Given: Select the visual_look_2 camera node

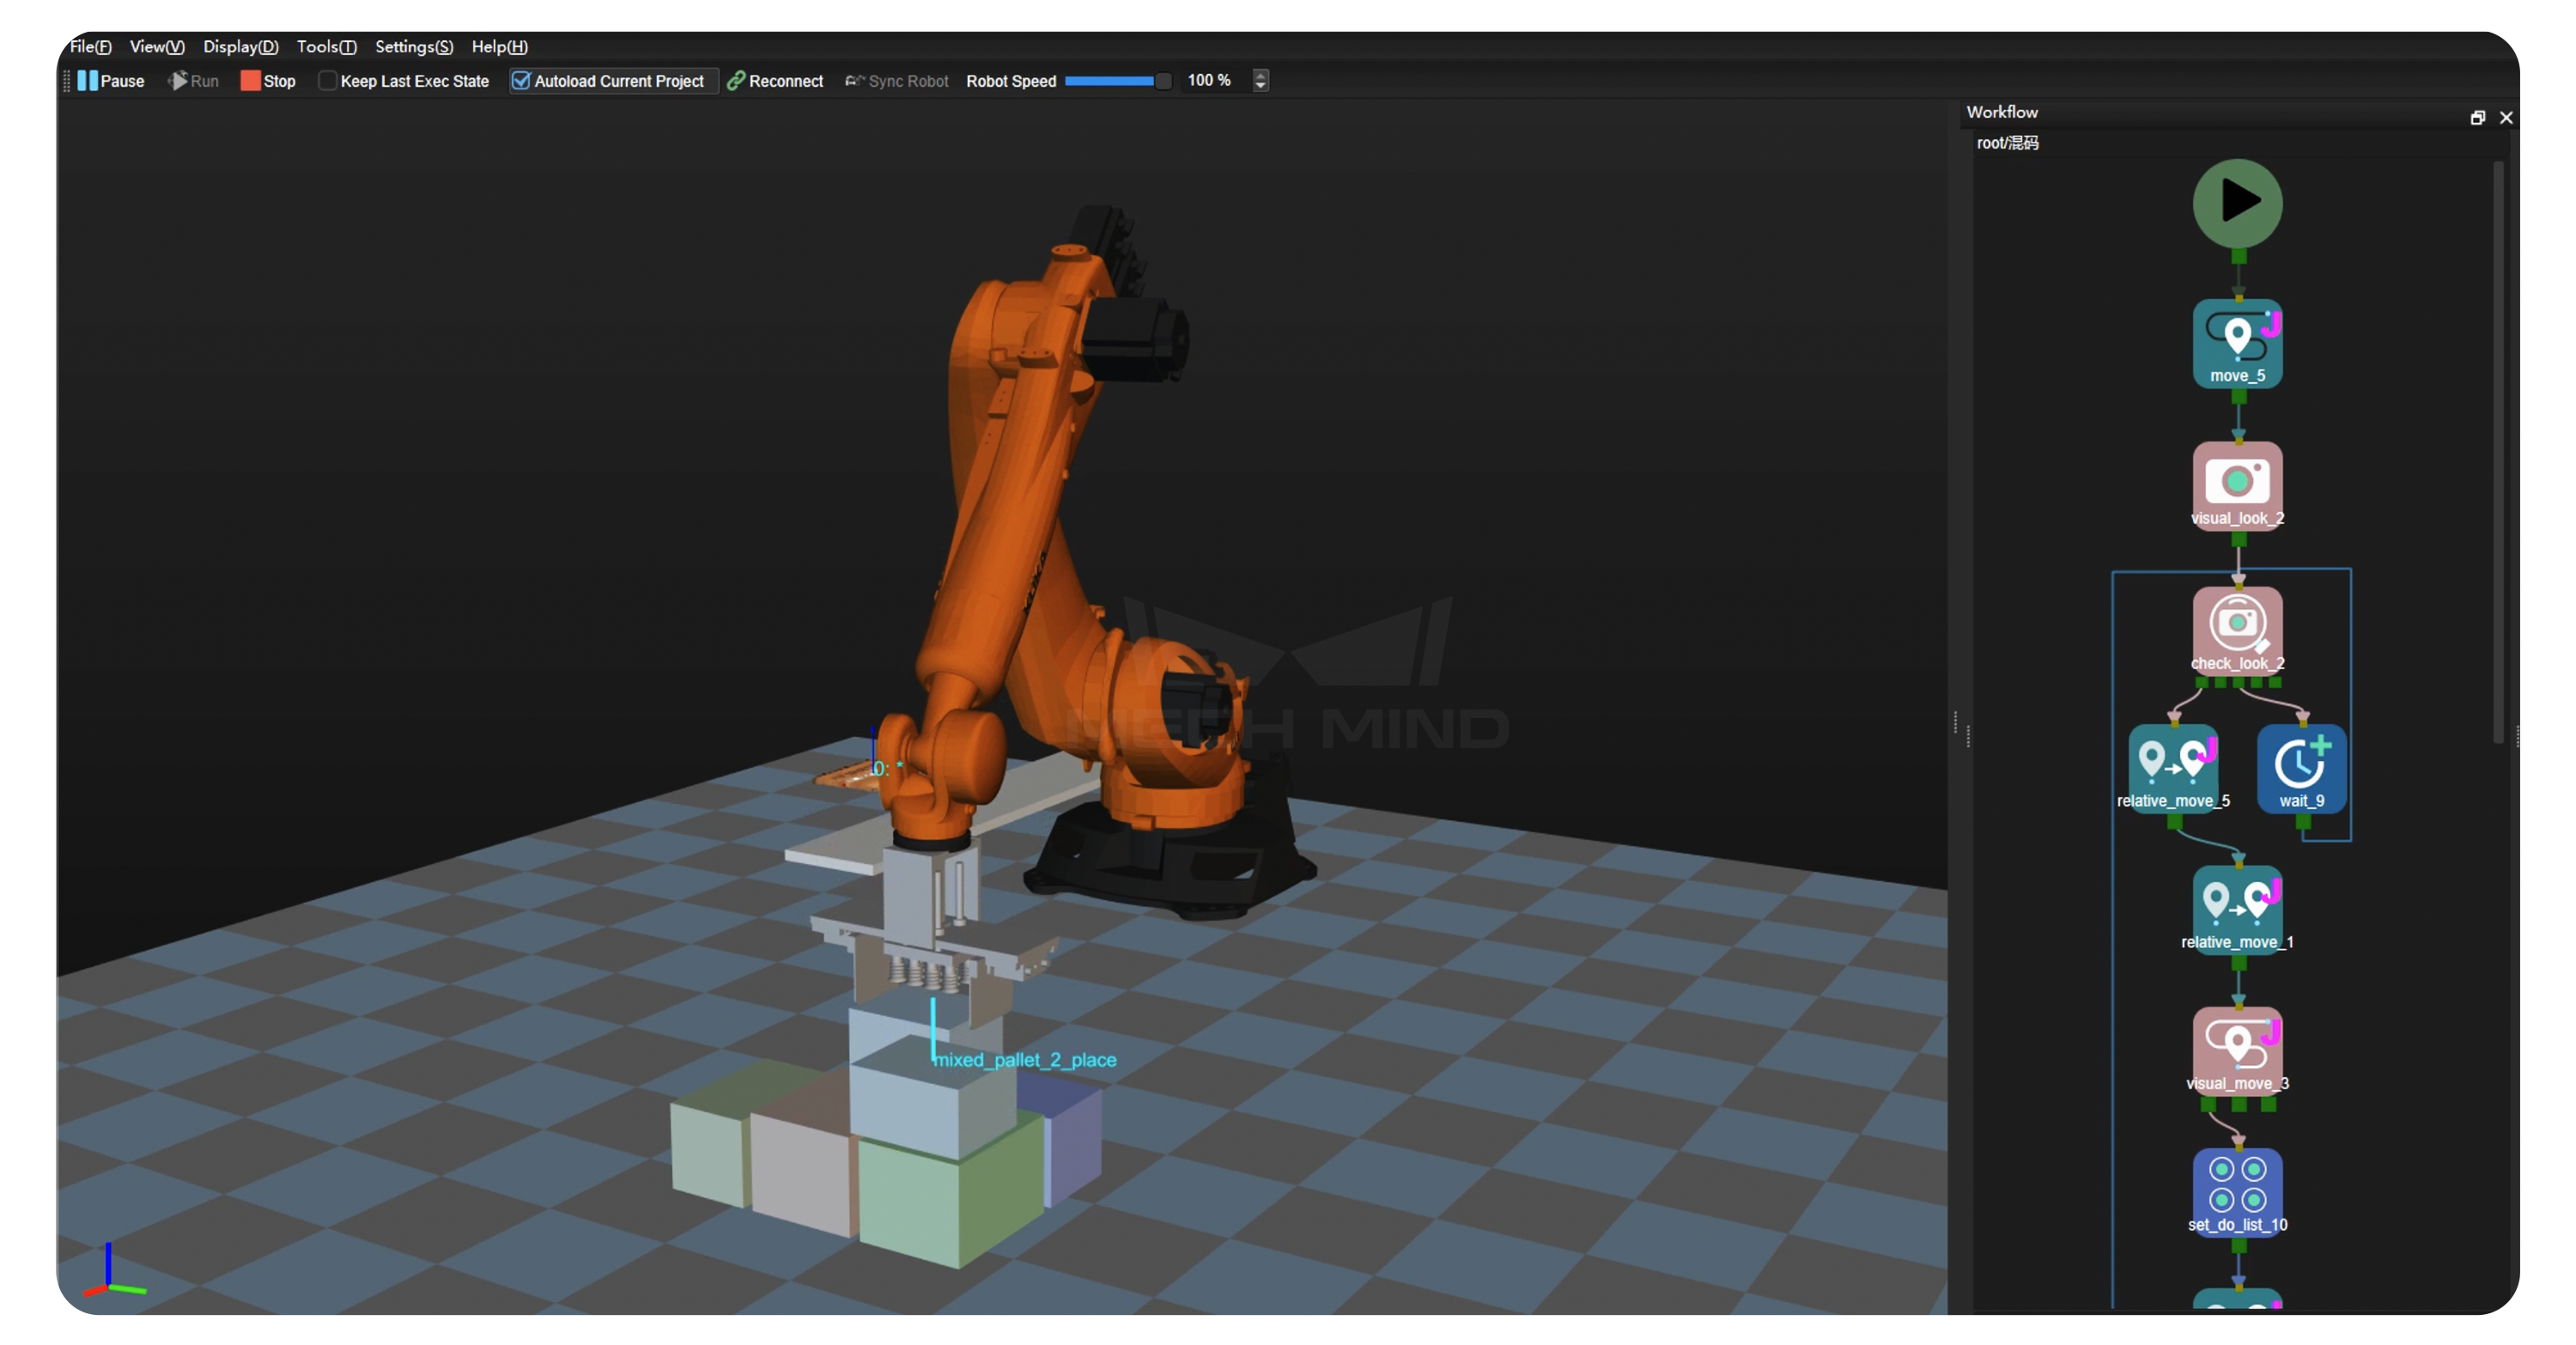Looking at the screenshot, I should point(2237,484).
